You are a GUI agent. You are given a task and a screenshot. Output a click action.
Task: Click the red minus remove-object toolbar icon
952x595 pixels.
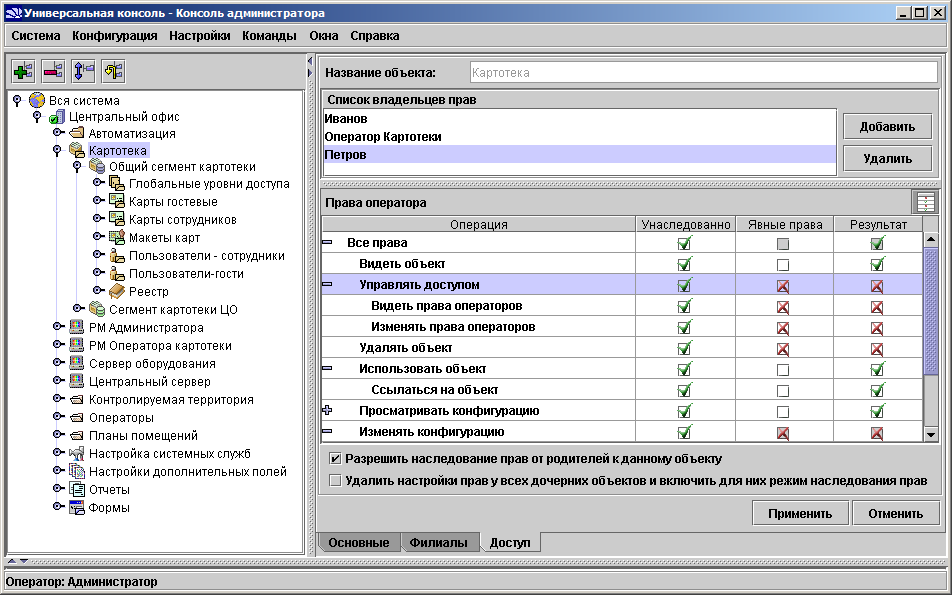pos(53,72)
